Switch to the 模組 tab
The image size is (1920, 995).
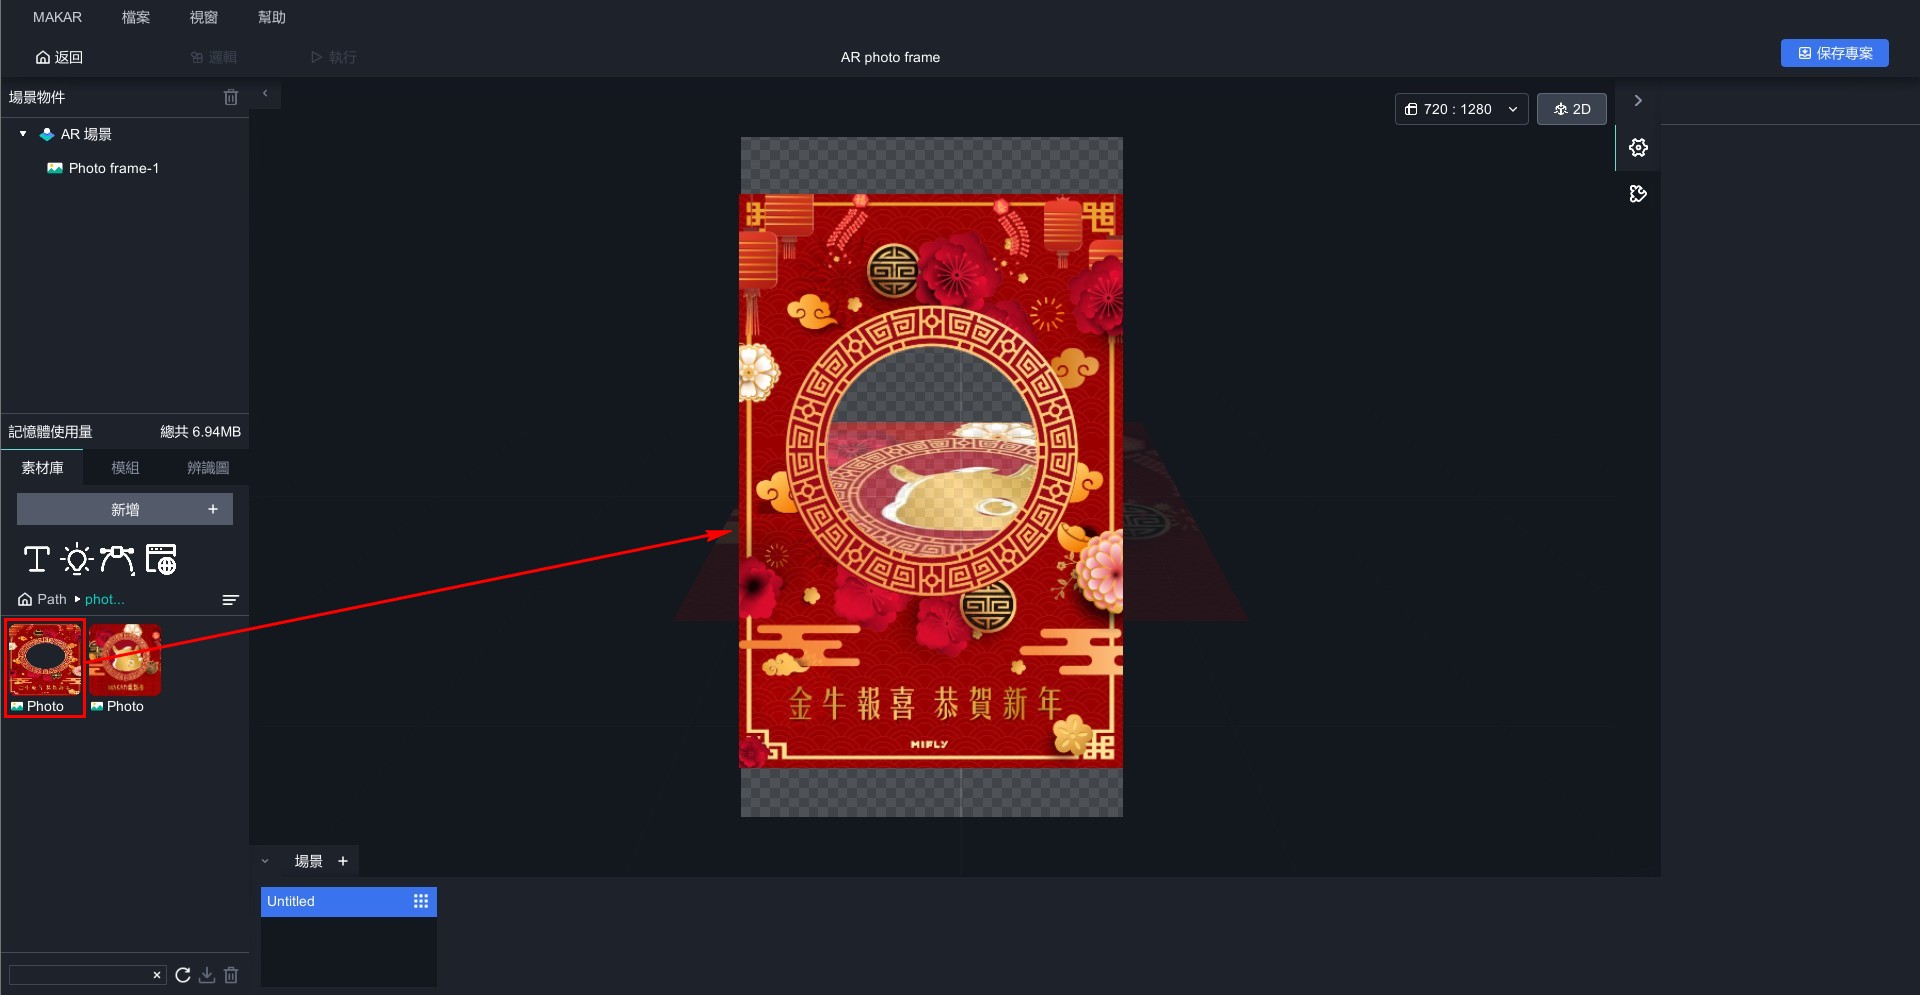click(x=125, y=468)
